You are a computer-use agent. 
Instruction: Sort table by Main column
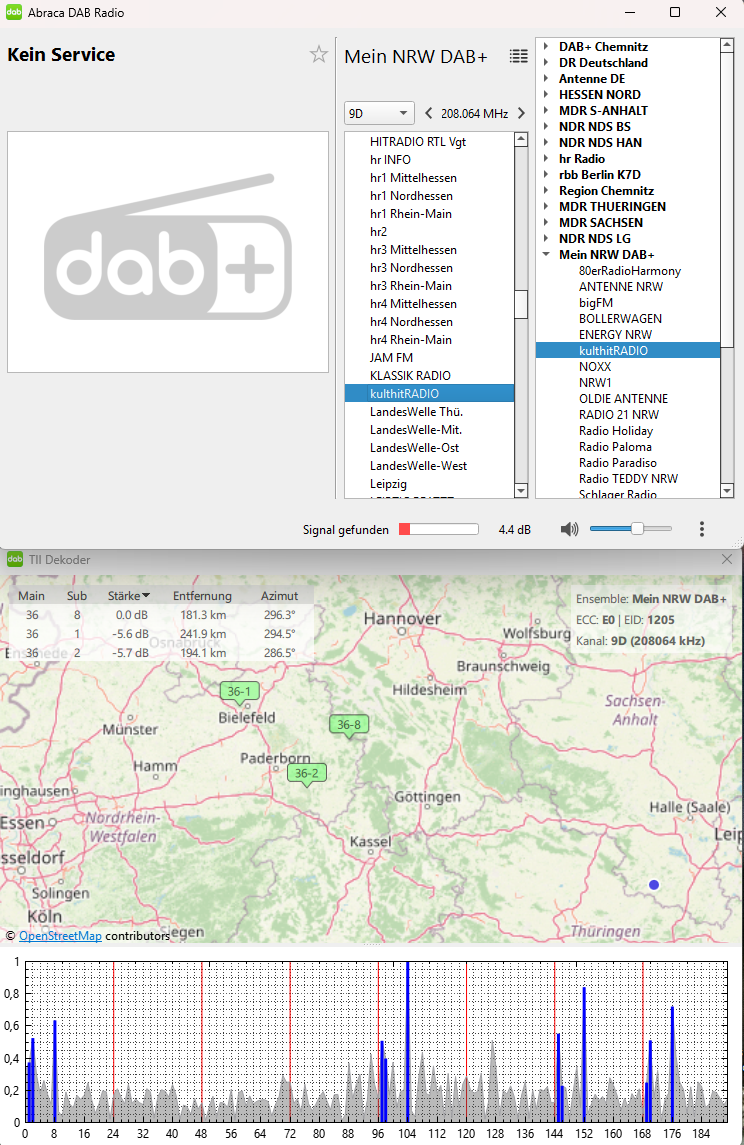click(x=31, y=596)
